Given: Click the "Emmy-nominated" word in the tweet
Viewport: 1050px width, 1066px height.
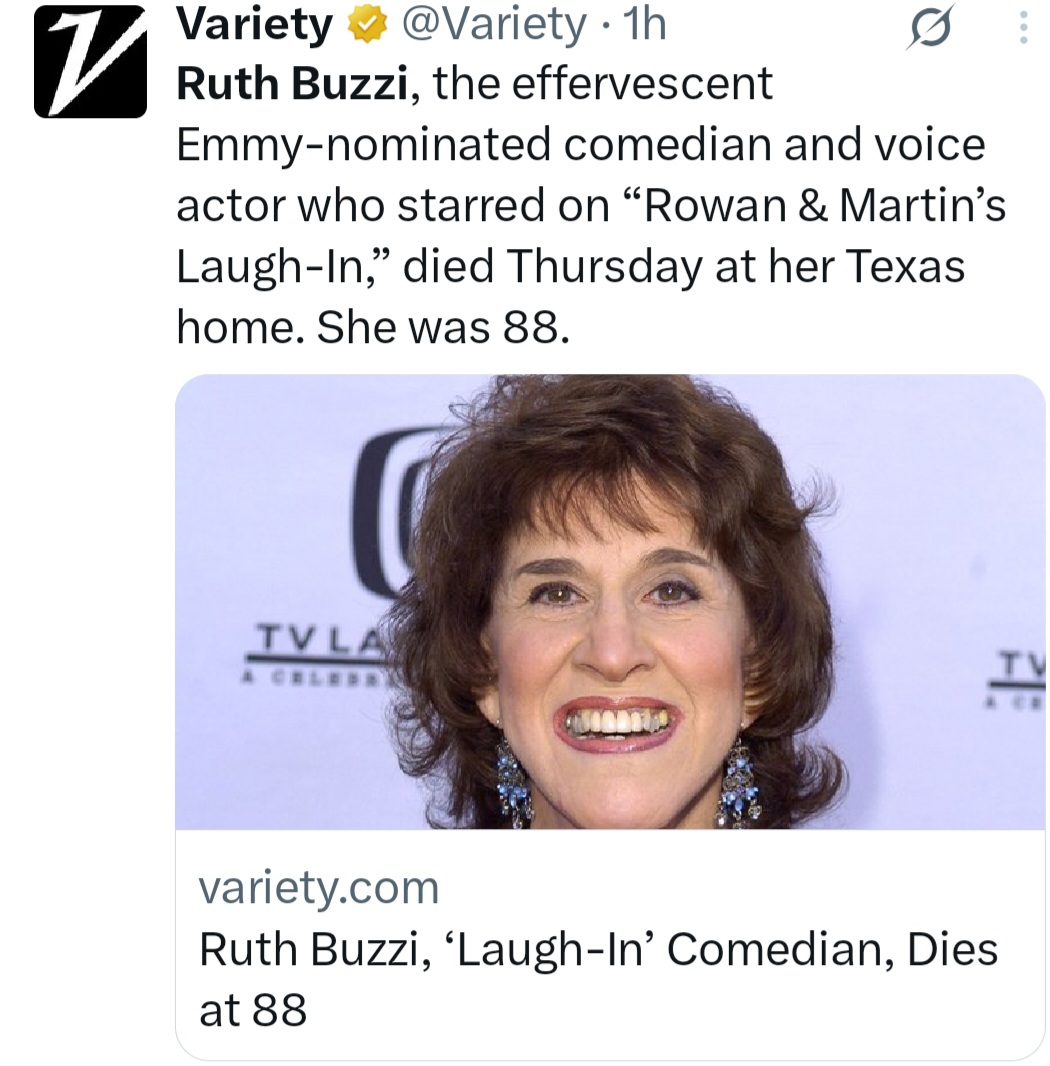Looking at the screenshot, I should pos(363,146).
